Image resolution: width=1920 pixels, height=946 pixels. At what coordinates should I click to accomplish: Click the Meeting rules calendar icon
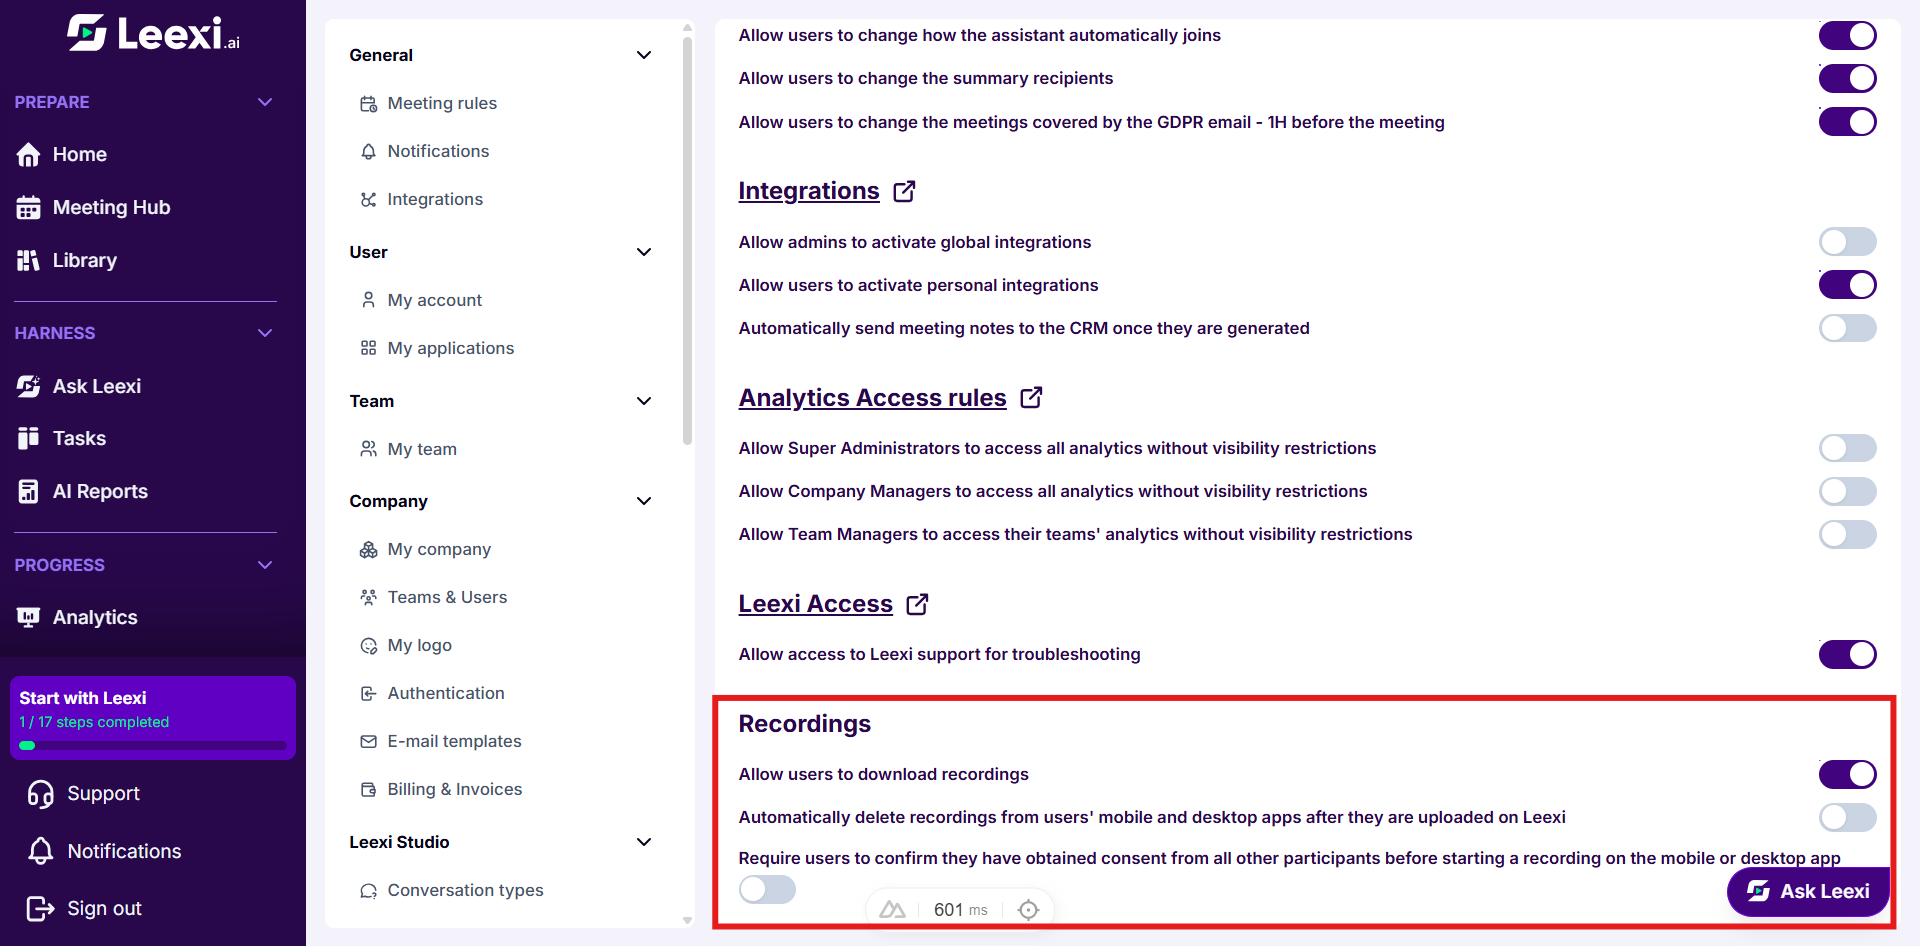pos(368,104)
